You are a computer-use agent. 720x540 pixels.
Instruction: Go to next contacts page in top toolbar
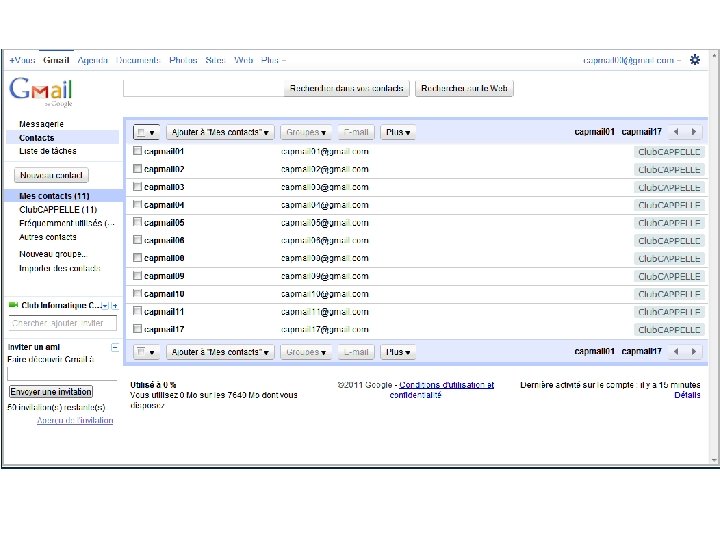click(694, 132)
